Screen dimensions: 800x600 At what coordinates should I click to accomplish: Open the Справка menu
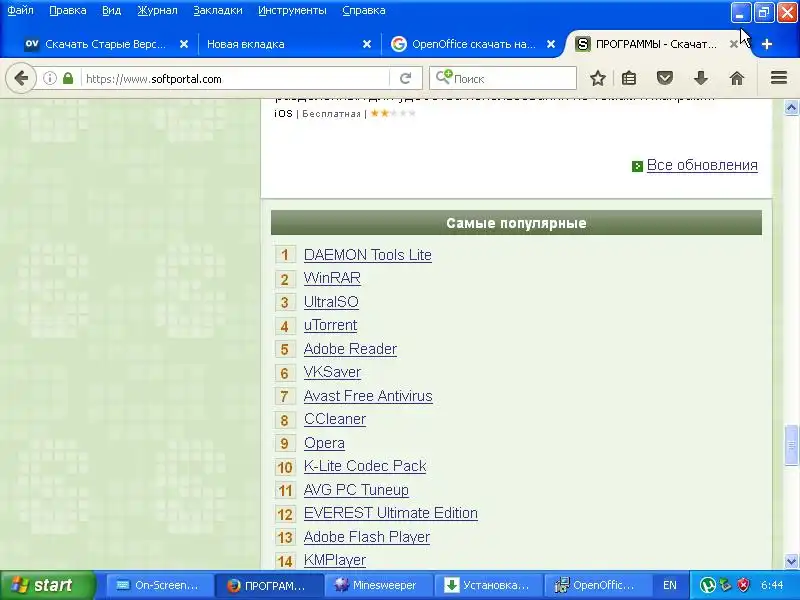[364, 10]
